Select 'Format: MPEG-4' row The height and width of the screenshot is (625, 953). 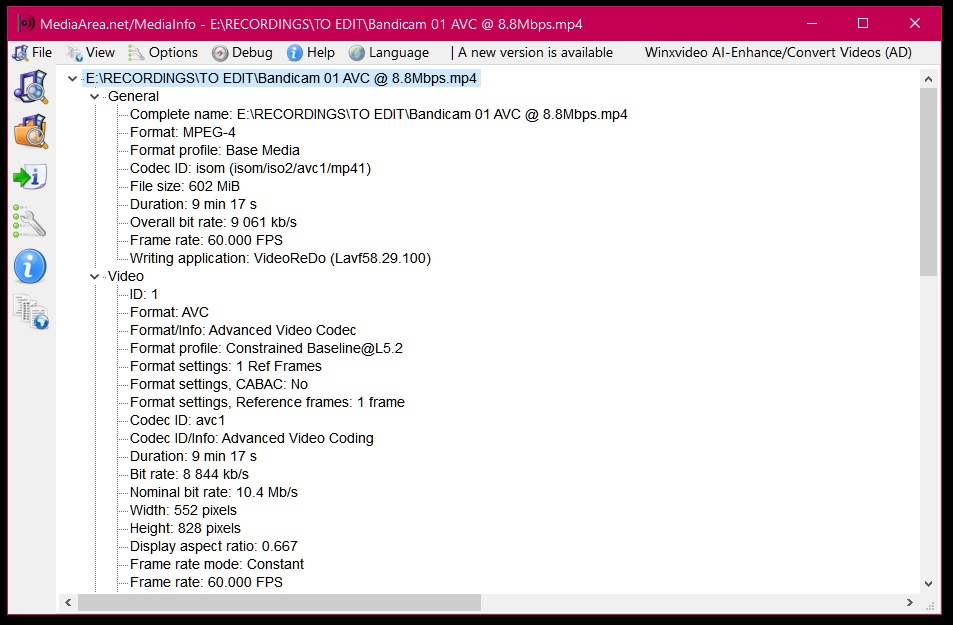[183, 133]
